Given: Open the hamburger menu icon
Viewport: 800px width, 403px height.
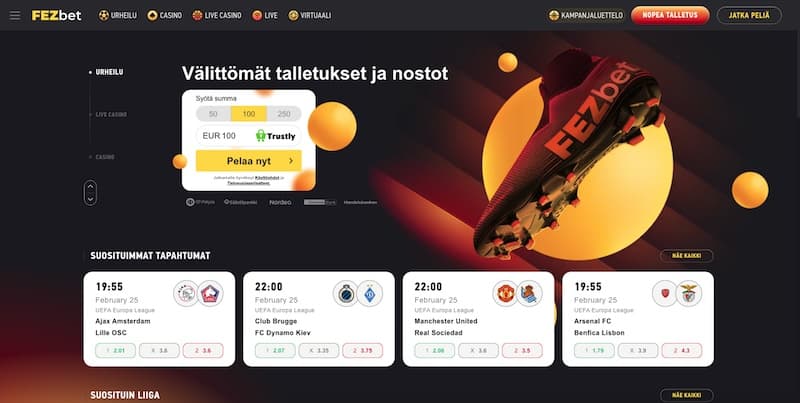Looking at the screenshot, I should coord(15,16).
